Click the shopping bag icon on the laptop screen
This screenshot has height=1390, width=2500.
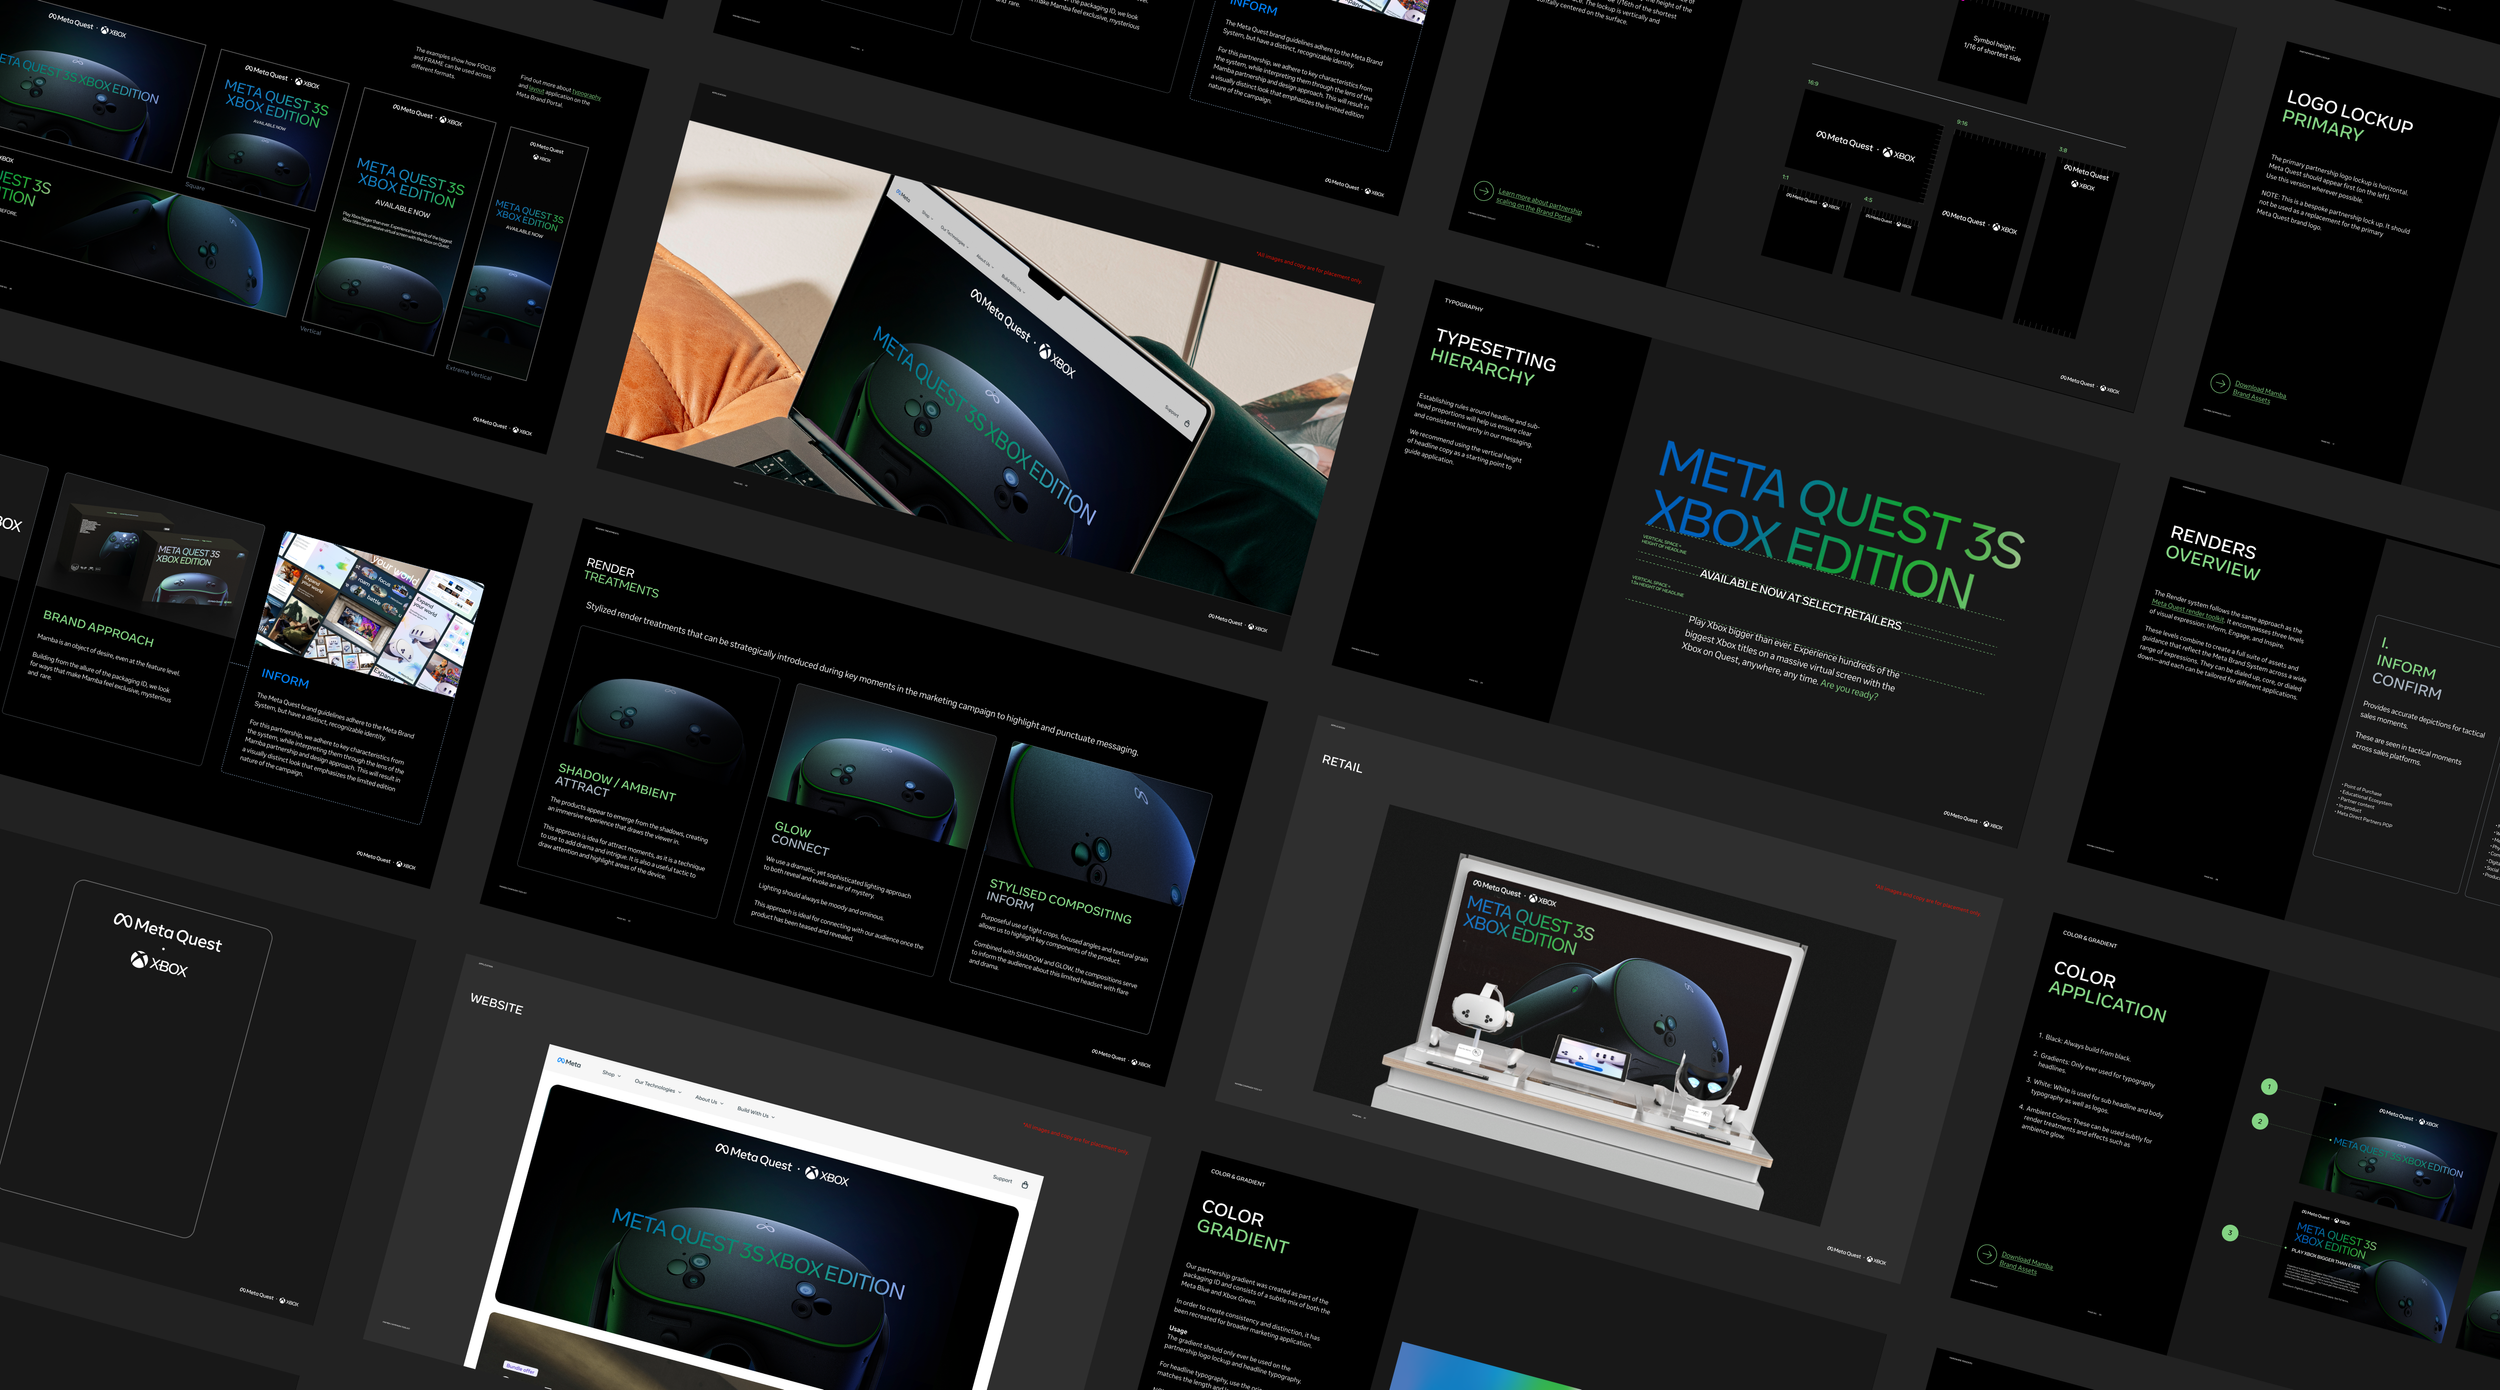click(1187, 423)
